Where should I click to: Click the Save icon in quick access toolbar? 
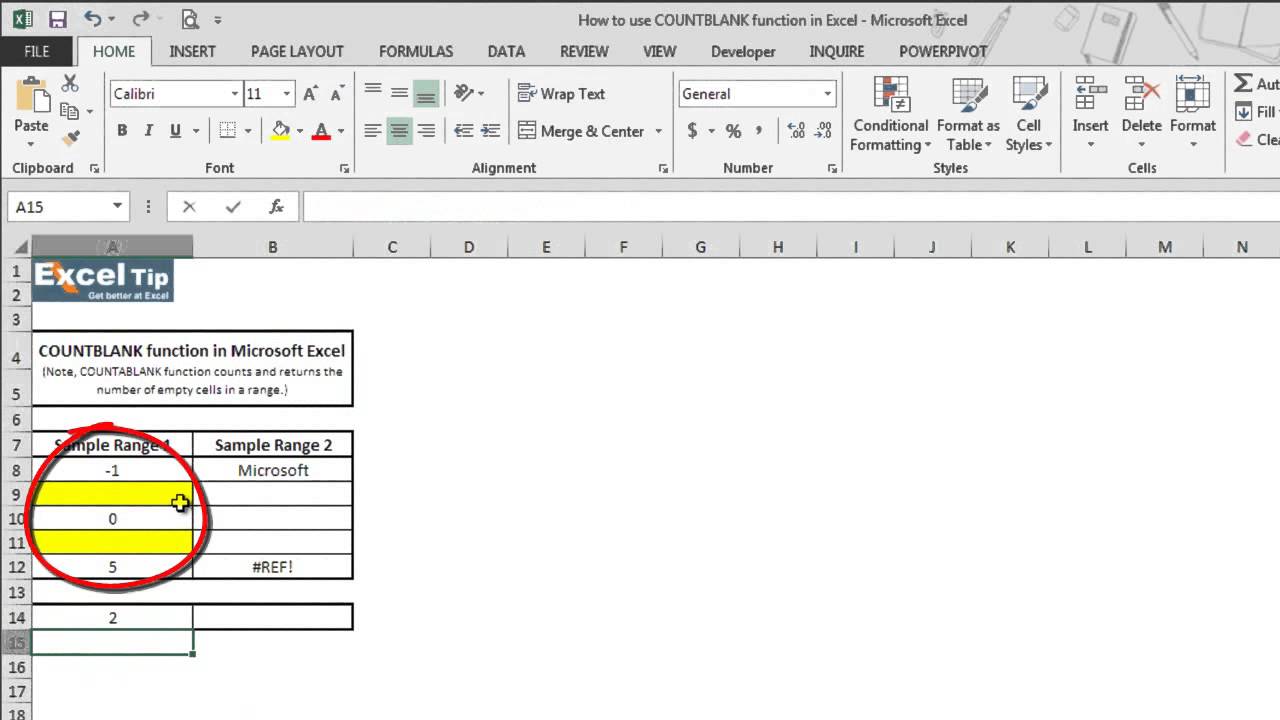57,19
